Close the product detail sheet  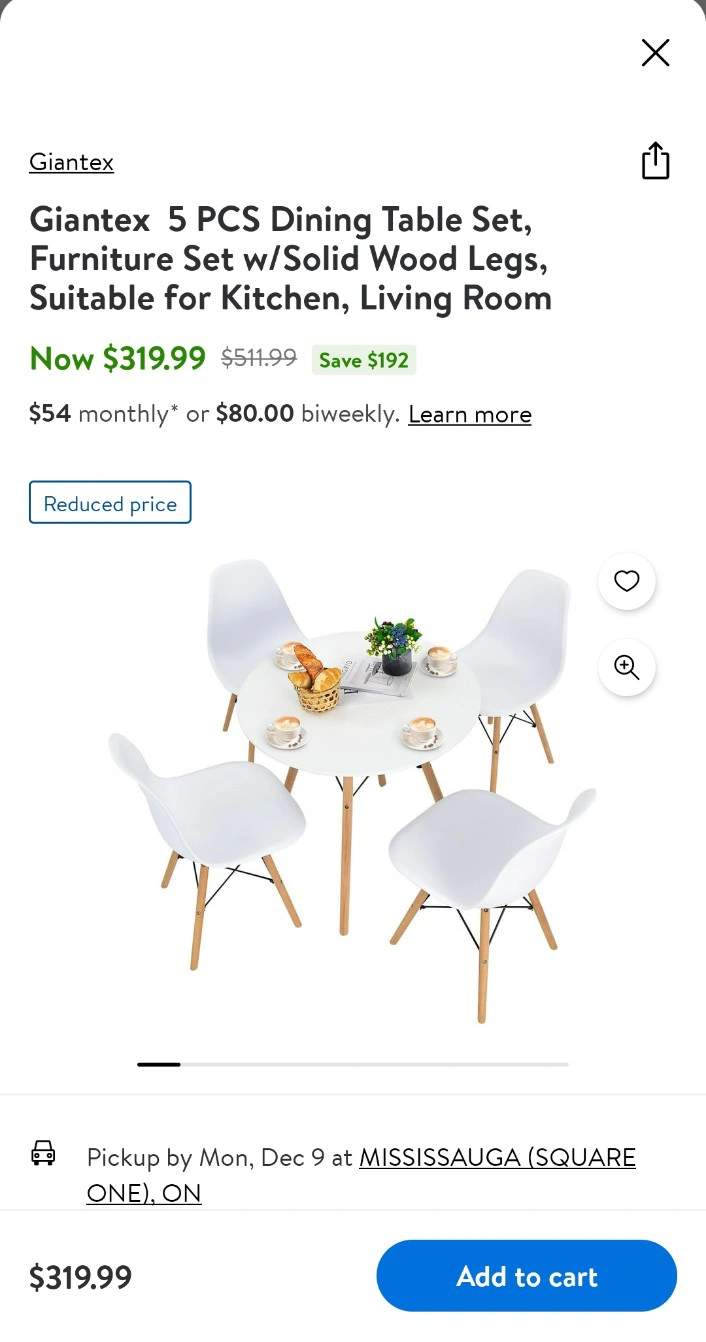(655, 53)
